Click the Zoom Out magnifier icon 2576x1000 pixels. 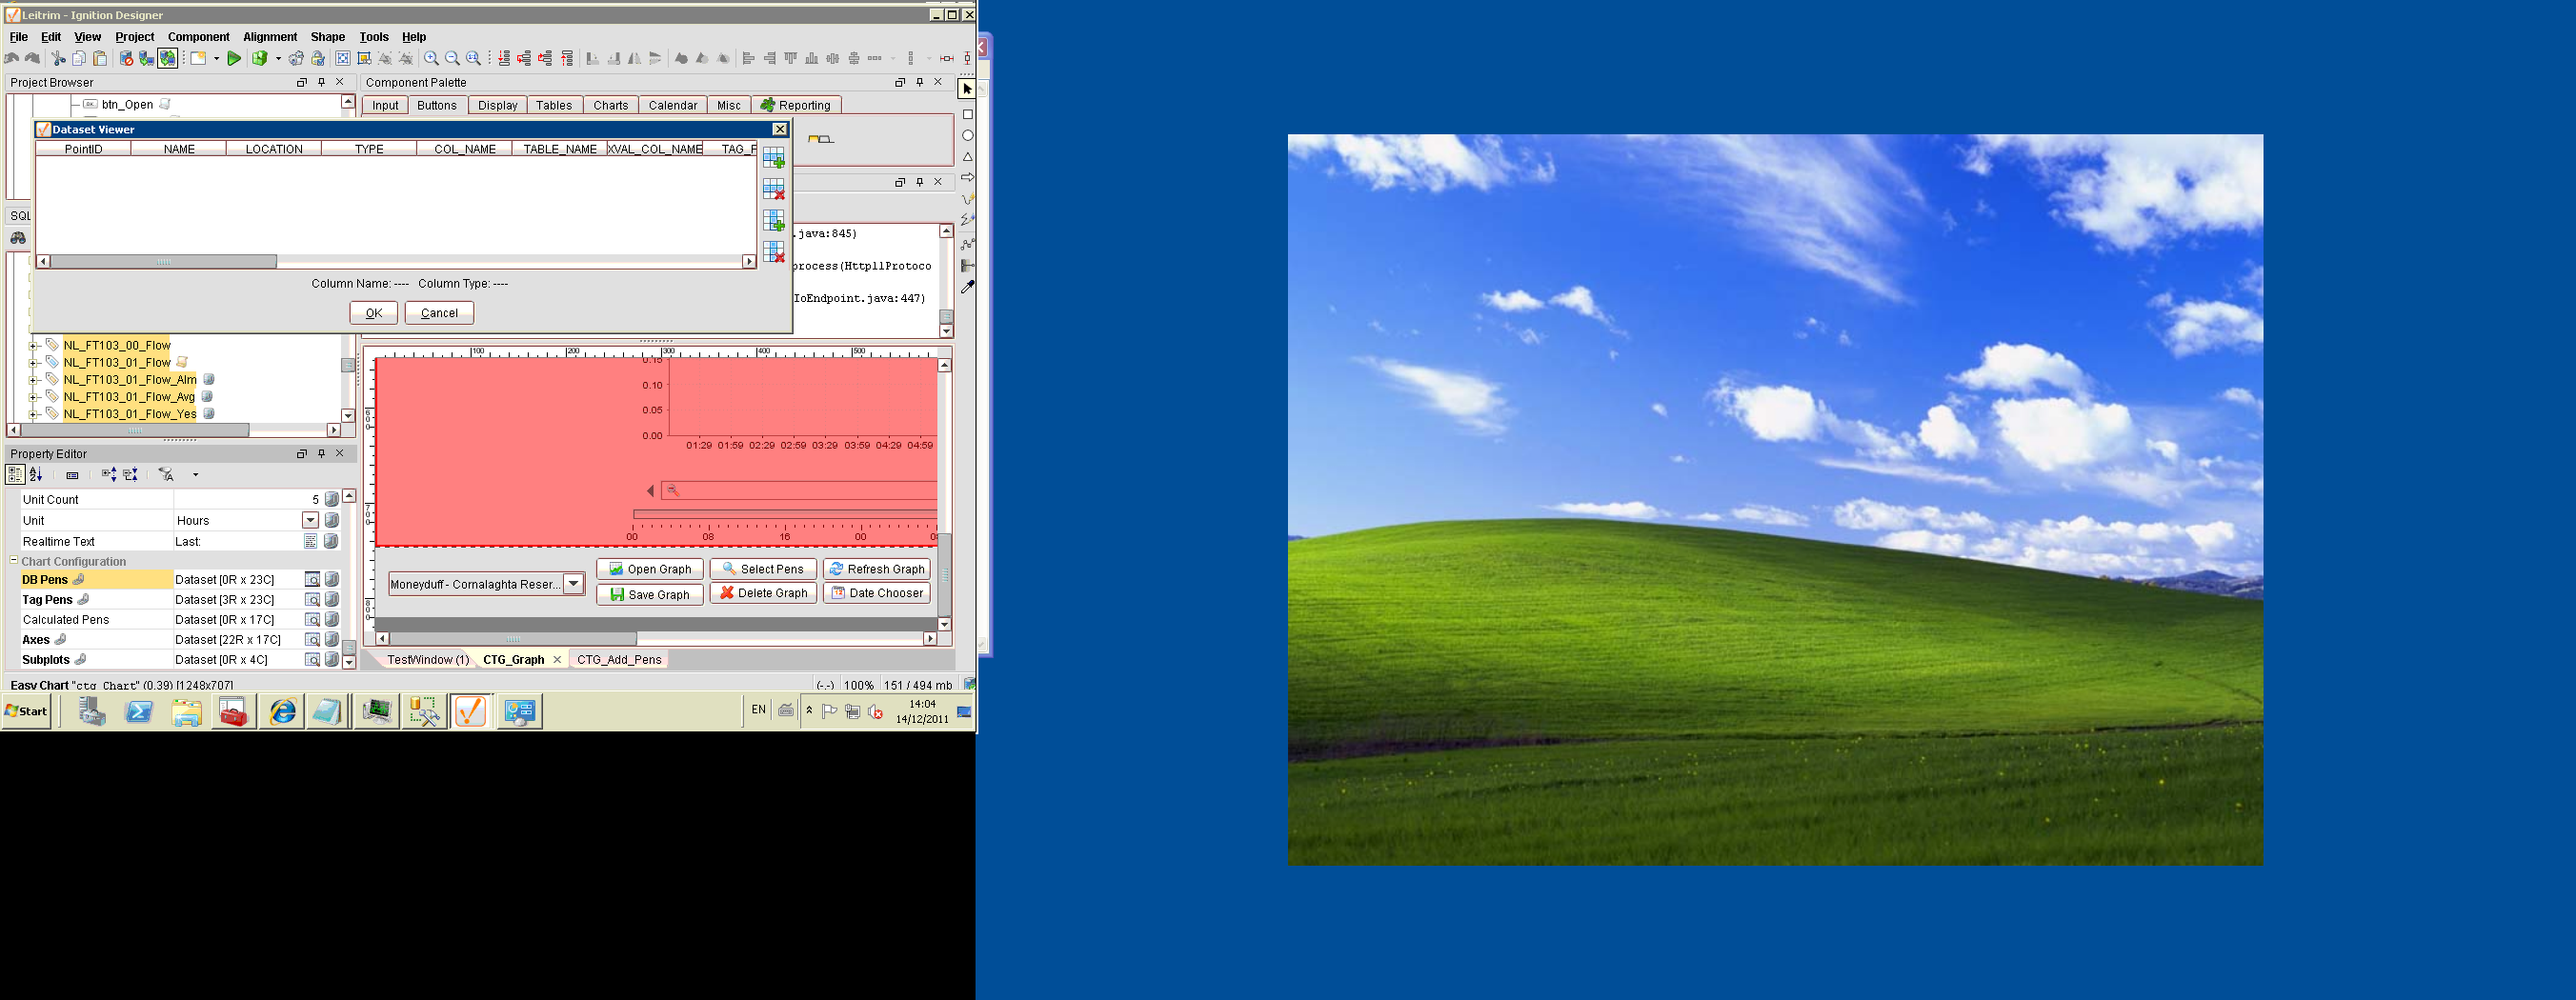(452, 59)
